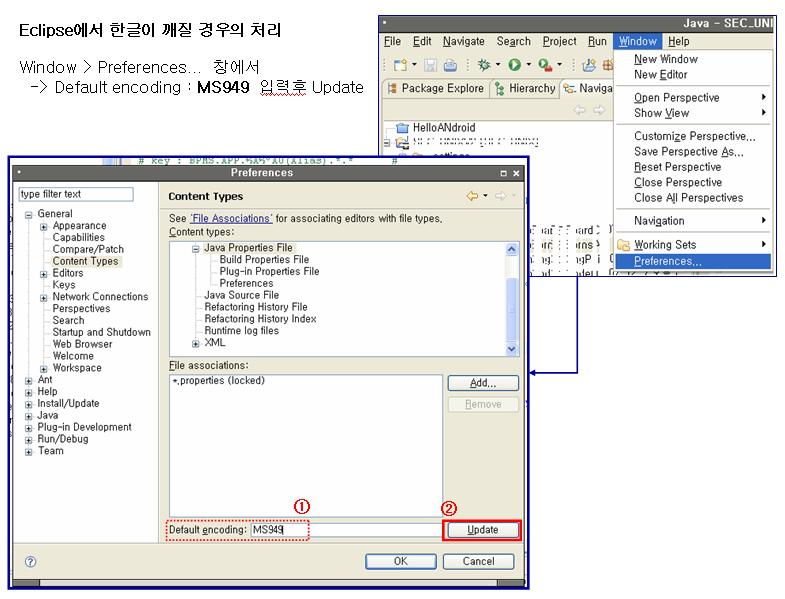This screenshot has height=599, width=785.
Task: Select Preferences... in Window menu
Action: pyautogui.click(x=693, y=261)
